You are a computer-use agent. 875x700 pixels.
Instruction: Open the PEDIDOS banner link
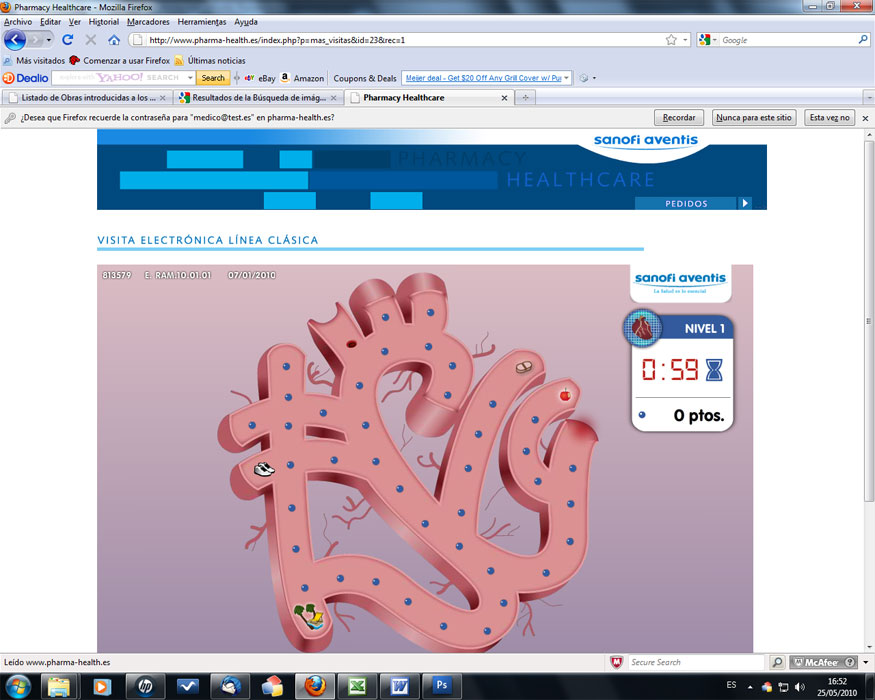[x=693, y=203]
